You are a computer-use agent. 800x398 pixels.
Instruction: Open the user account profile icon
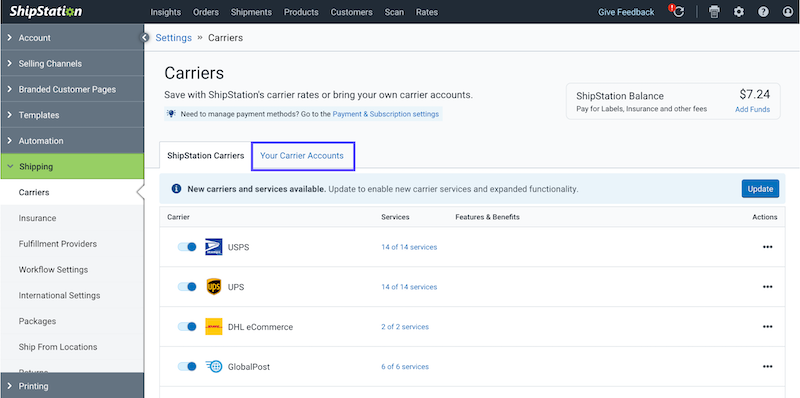tap(788, 12)
